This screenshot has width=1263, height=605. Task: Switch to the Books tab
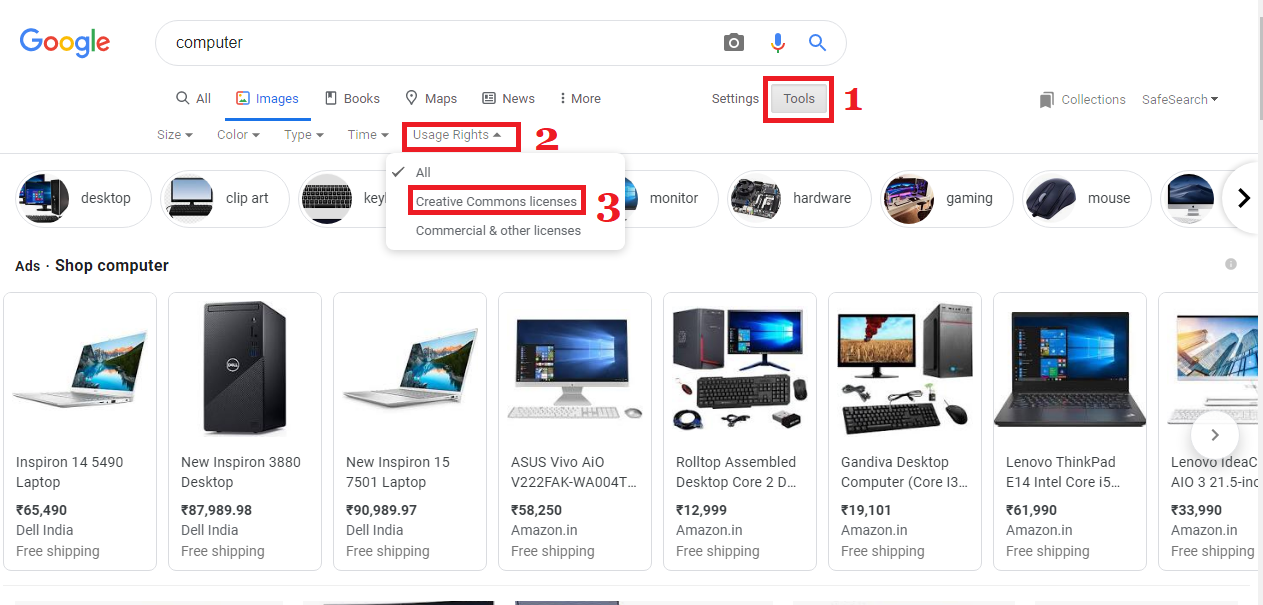[x=352, y=99]
